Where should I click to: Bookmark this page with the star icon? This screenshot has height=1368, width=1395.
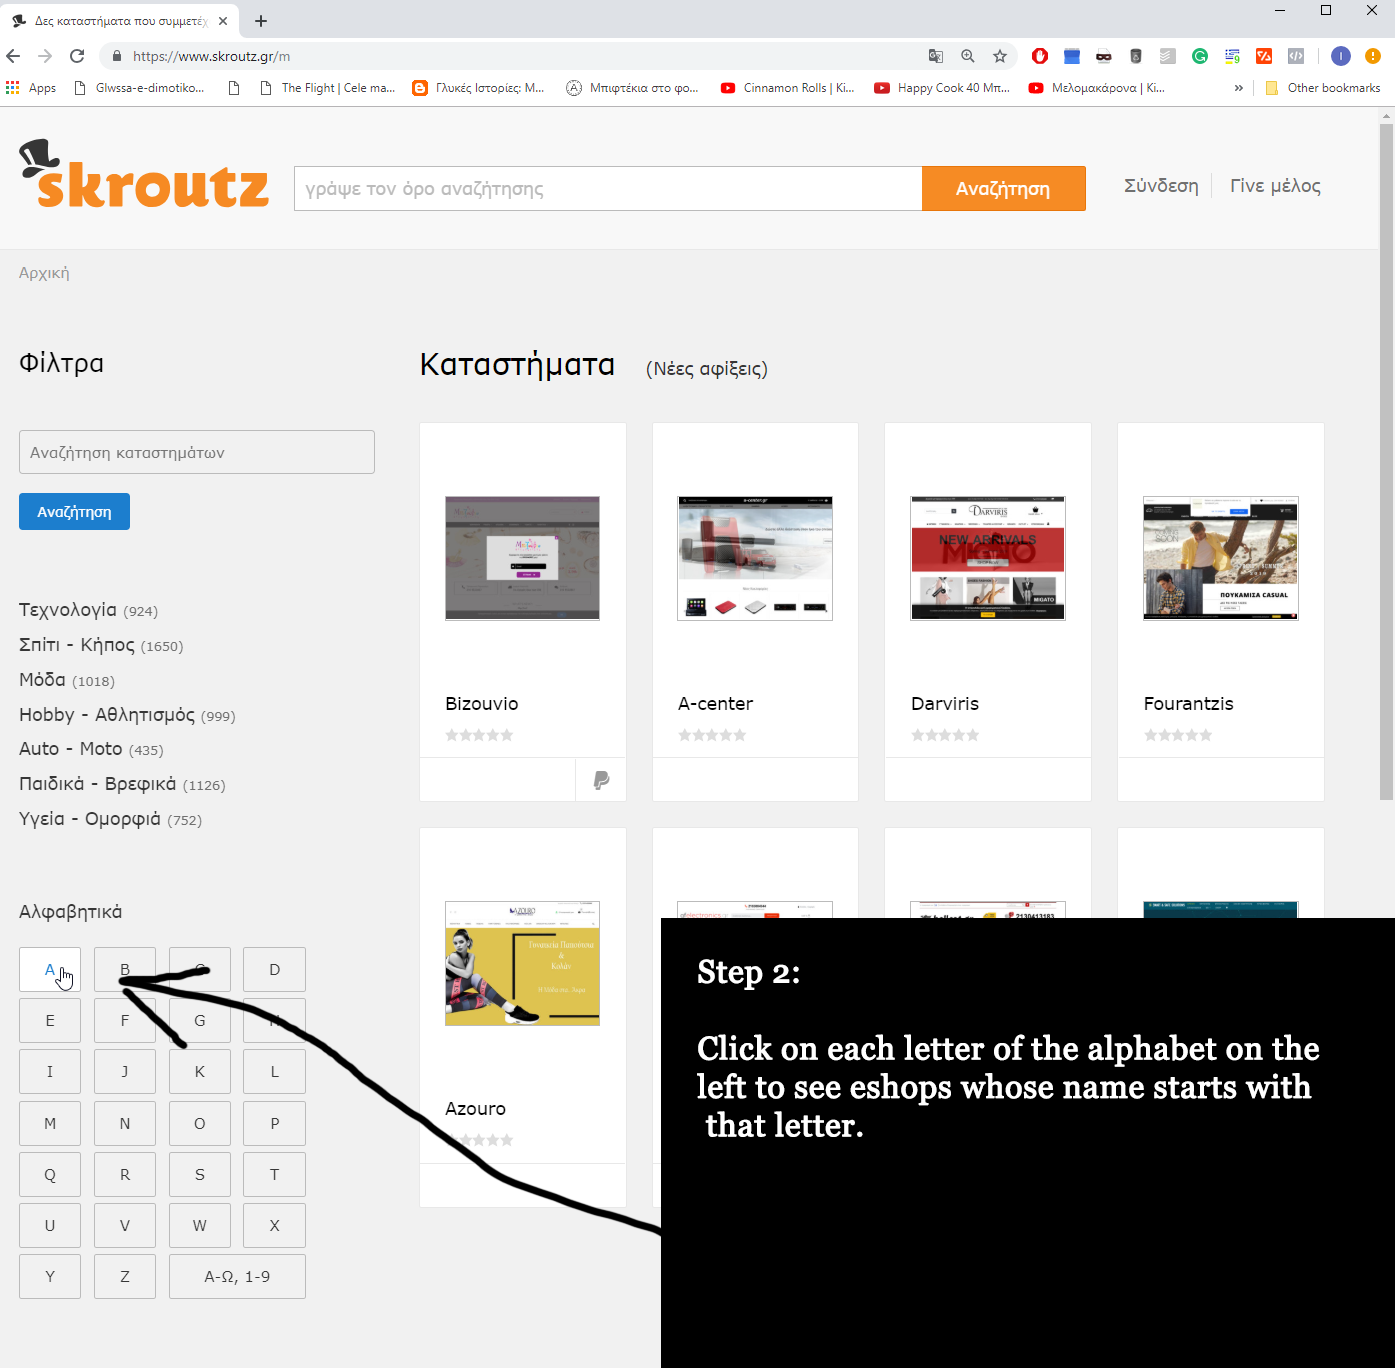point(999,56)
